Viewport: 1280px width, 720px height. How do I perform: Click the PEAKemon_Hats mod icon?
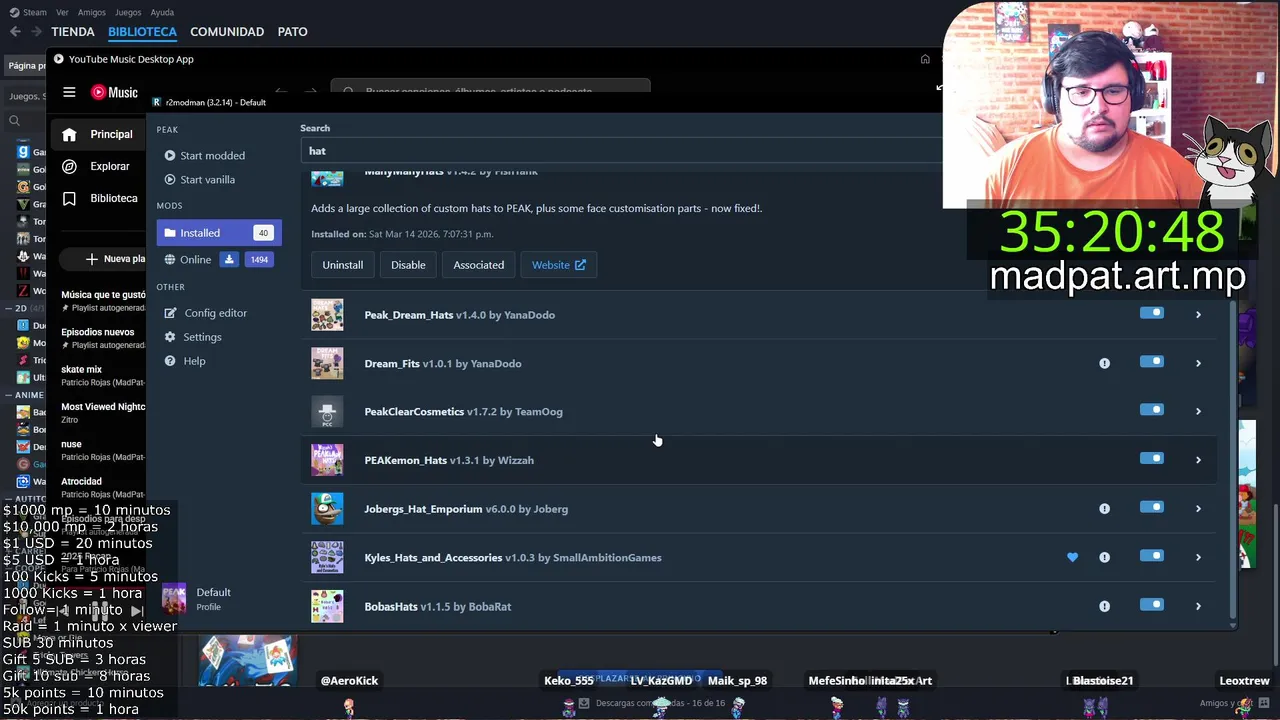pos(327,460)
